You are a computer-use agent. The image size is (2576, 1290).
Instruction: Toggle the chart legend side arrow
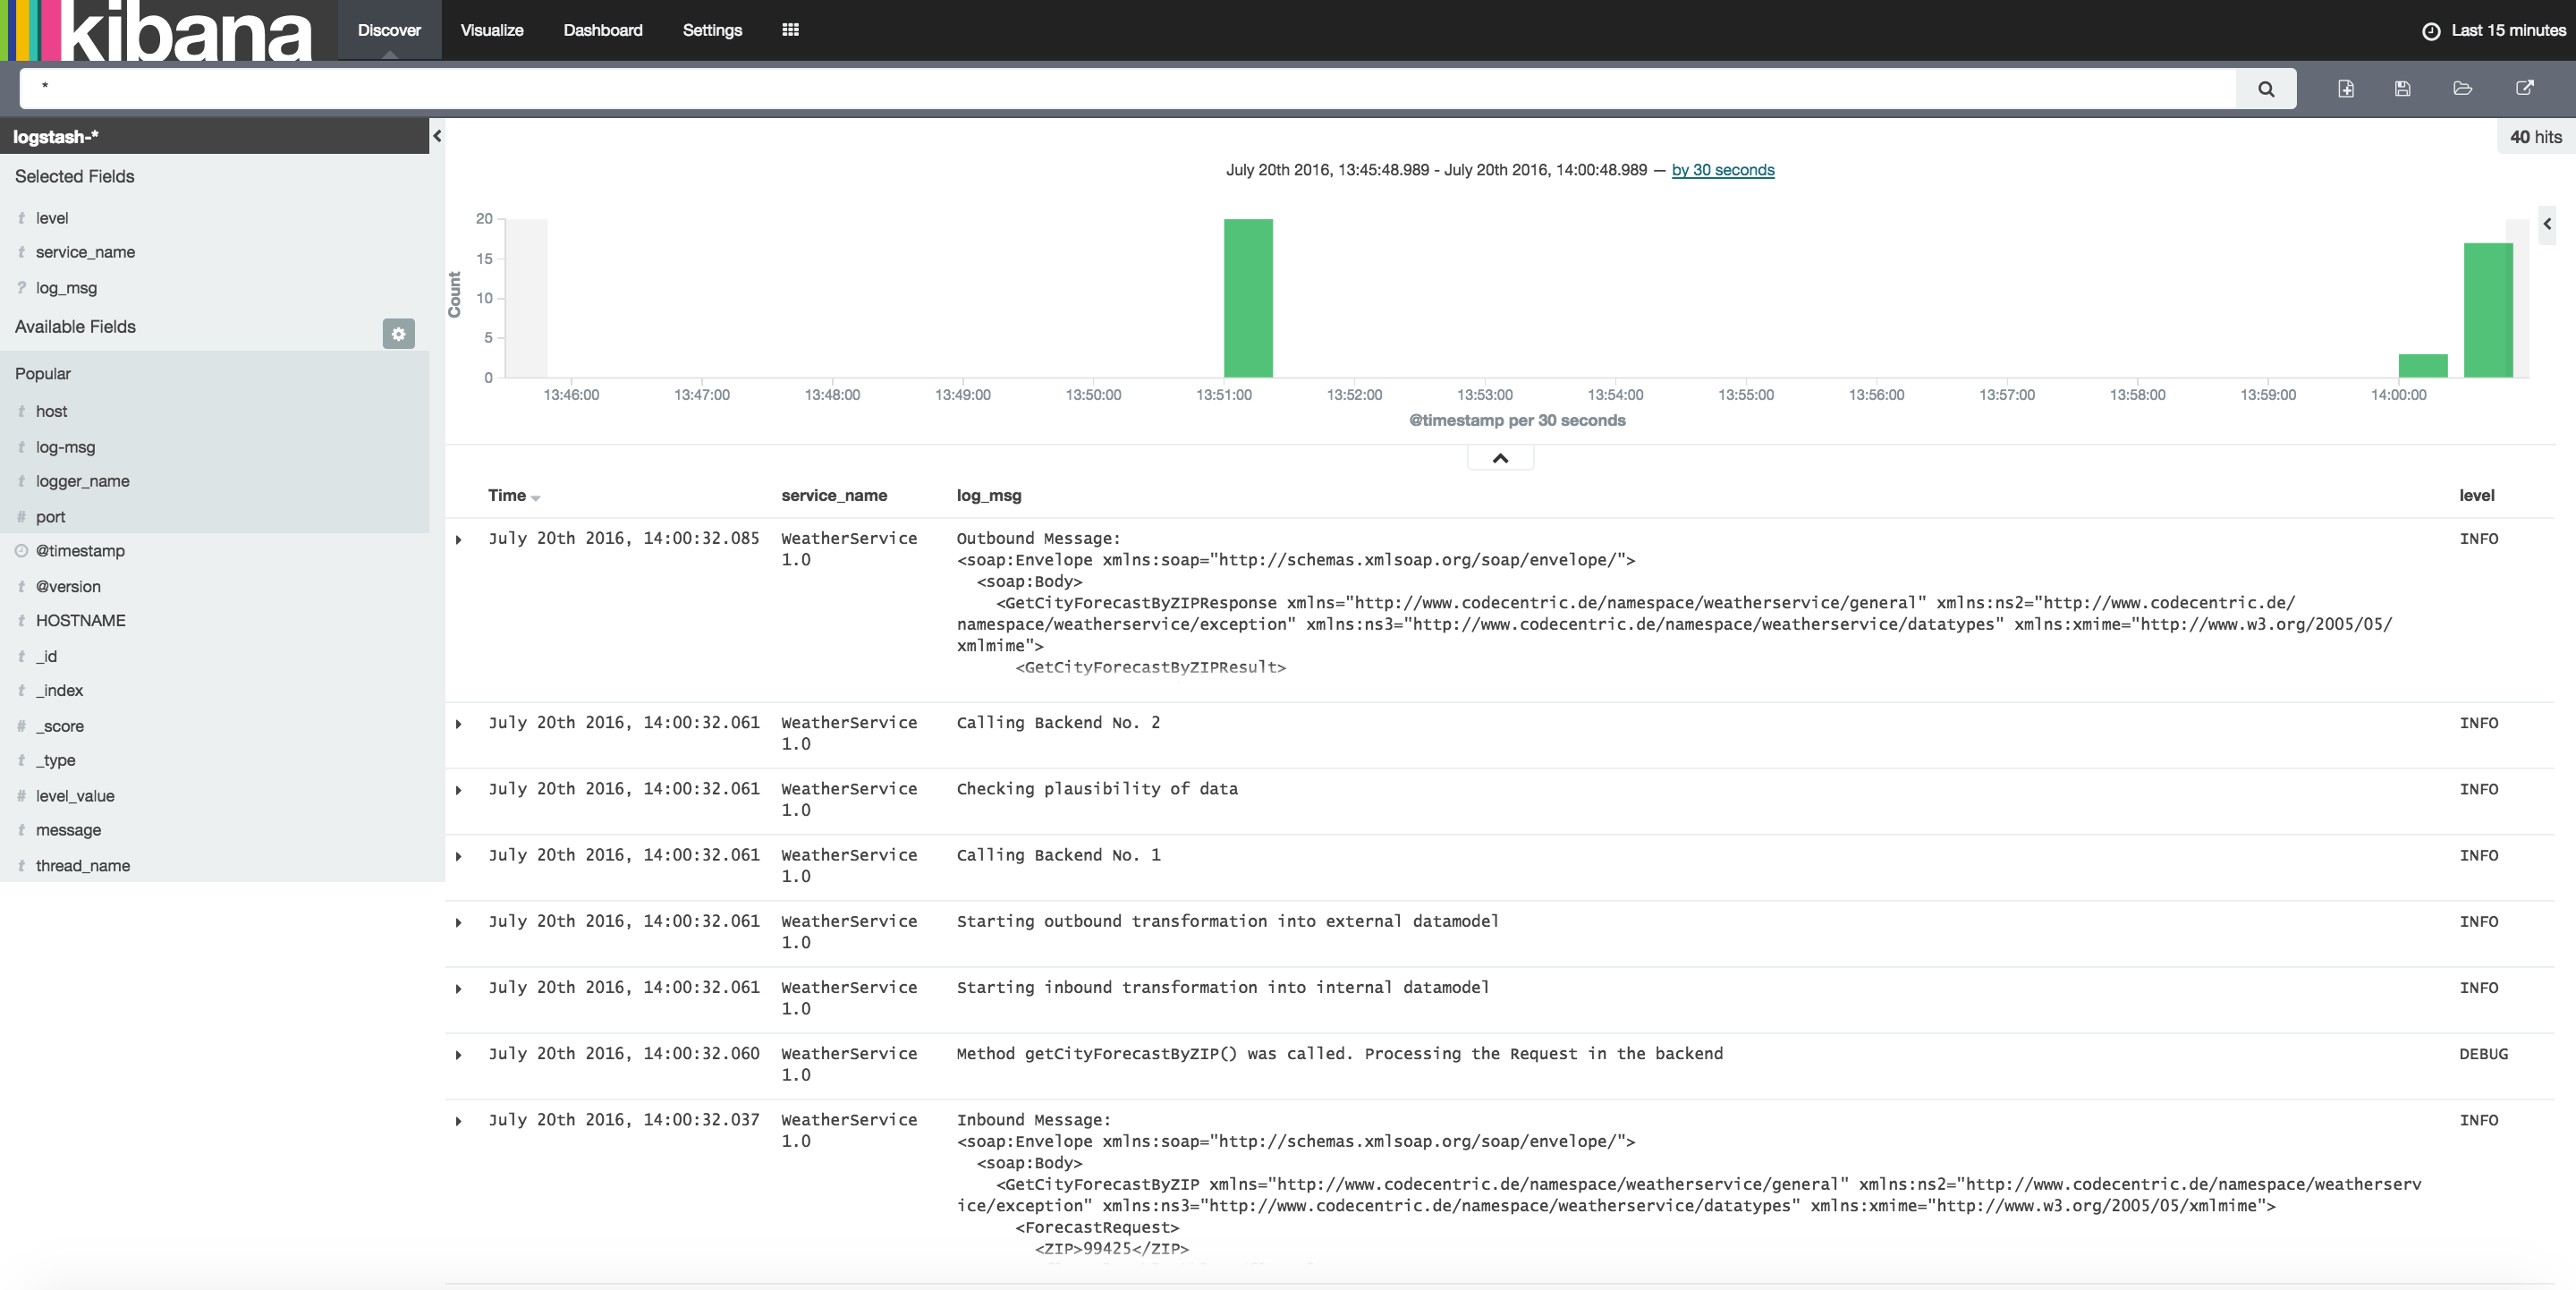pos(2547,224)
